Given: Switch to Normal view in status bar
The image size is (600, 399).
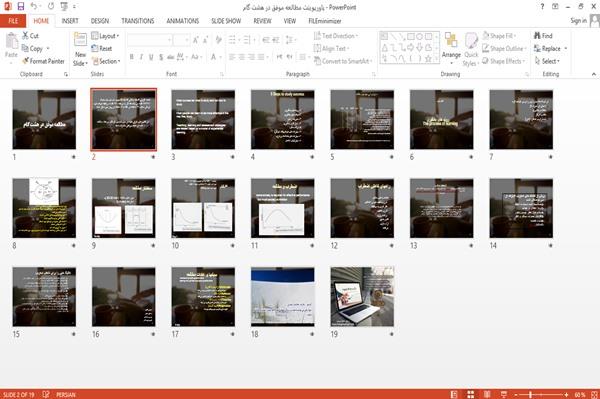Looking at the screenshot, I should [x=454, y=394].
